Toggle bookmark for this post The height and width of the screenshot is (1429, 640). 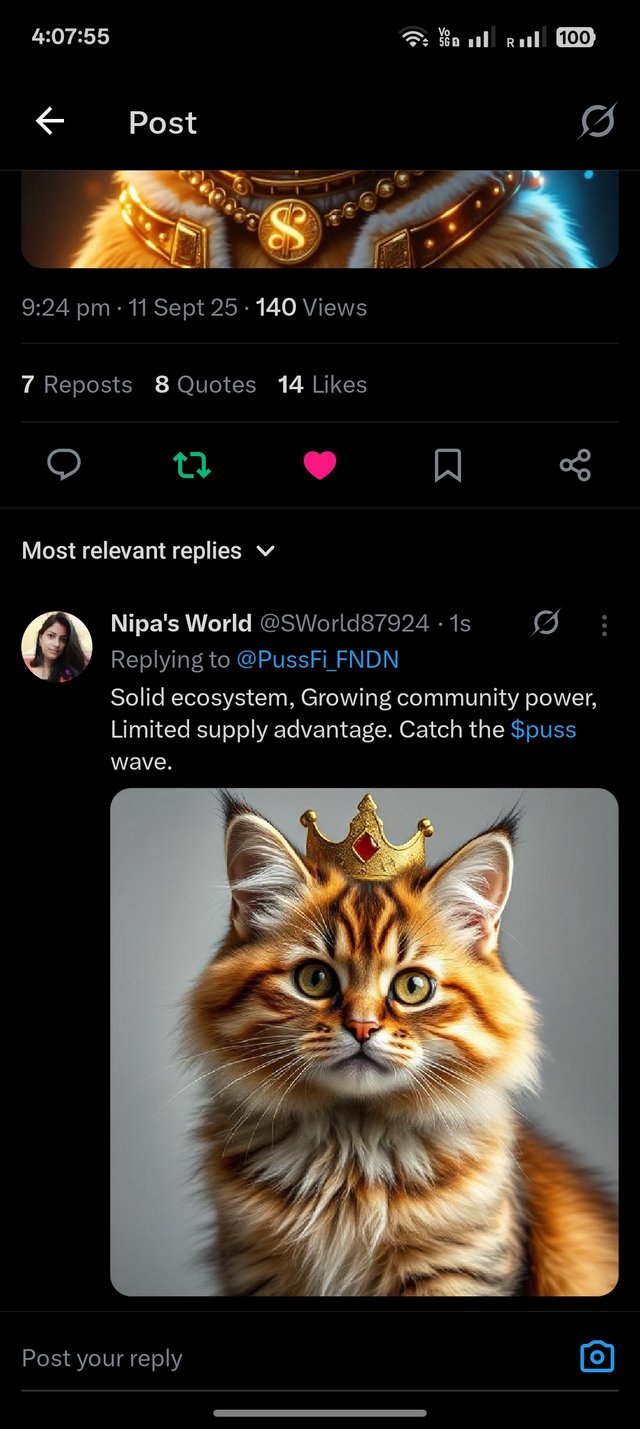[x=447, y=464]
